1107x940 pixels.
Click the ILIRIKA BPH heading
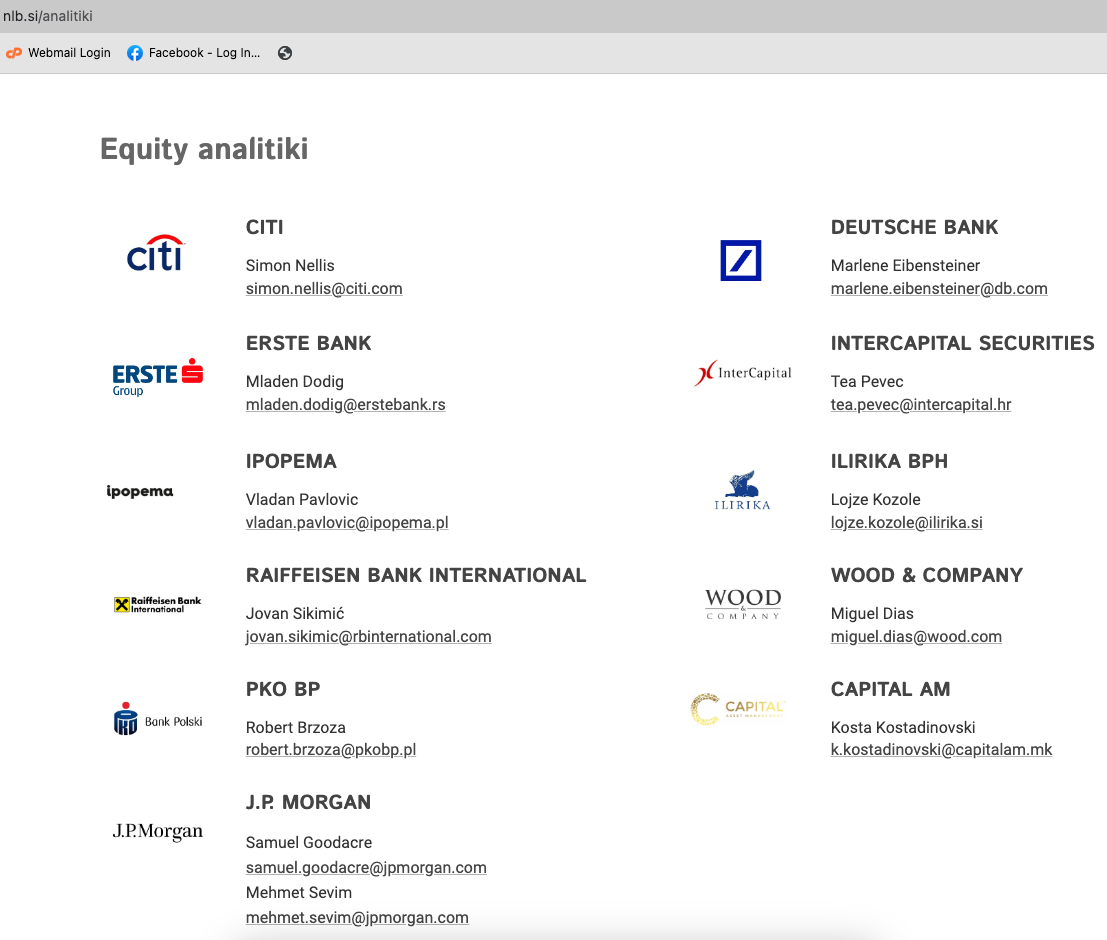pos(890,461)
